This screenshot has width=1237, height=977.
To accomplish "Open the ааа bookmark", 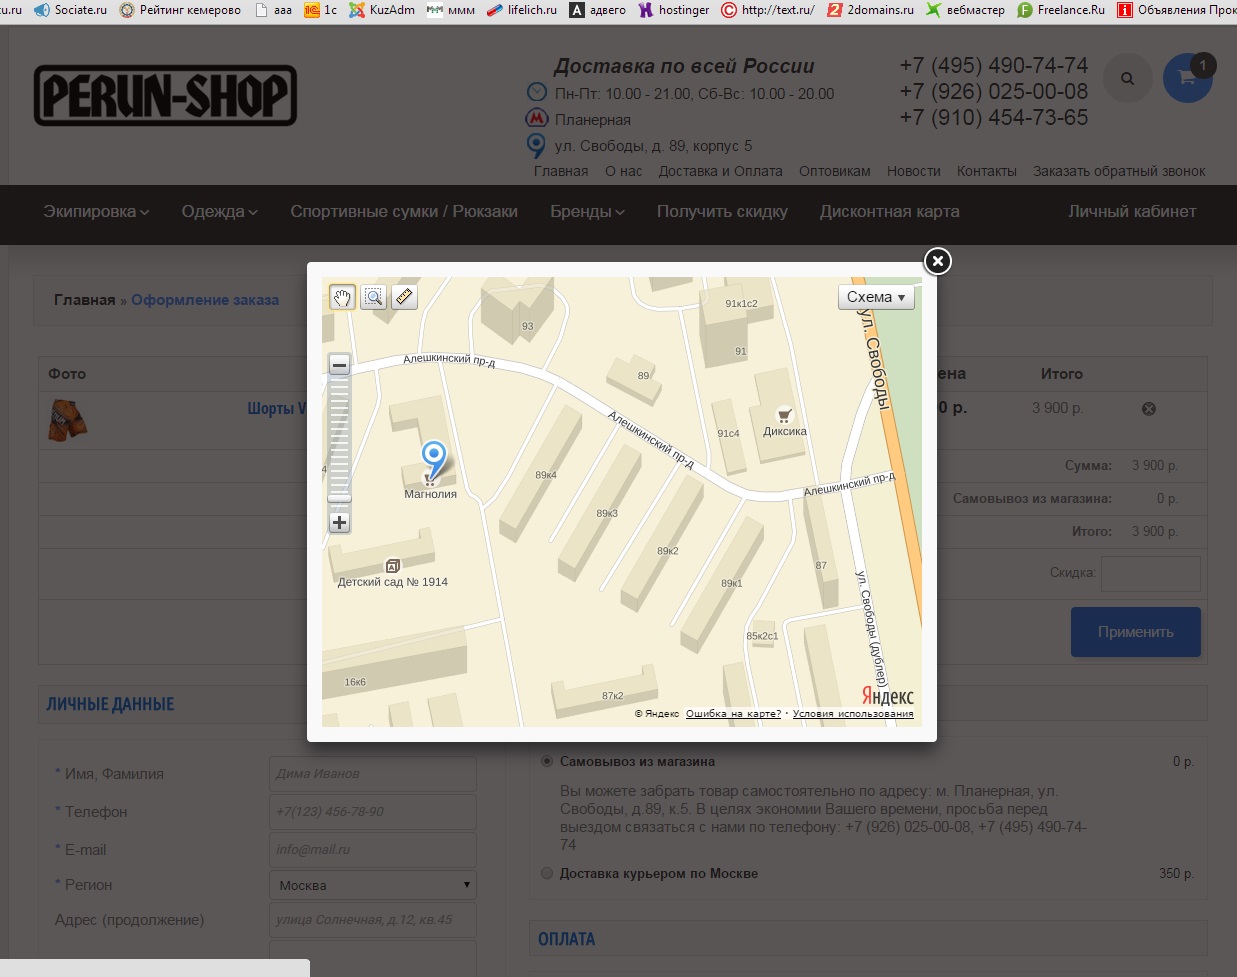I will point(274,10).
